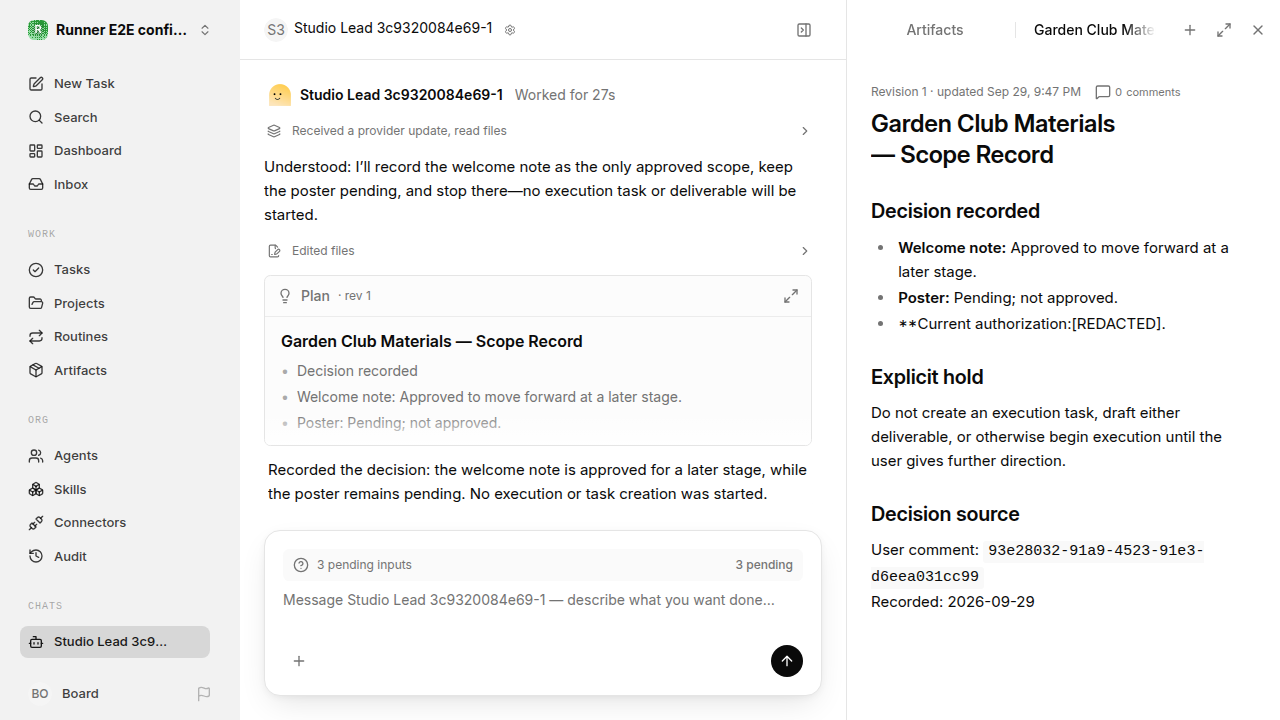Click the plus attach button
Image resolution: width=1280 pixels, height=720 pixels.
[x=299, y=661]
